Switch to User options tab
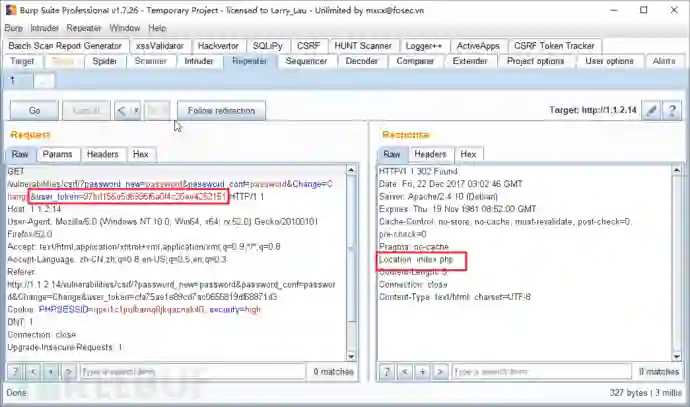 point(609,61)
